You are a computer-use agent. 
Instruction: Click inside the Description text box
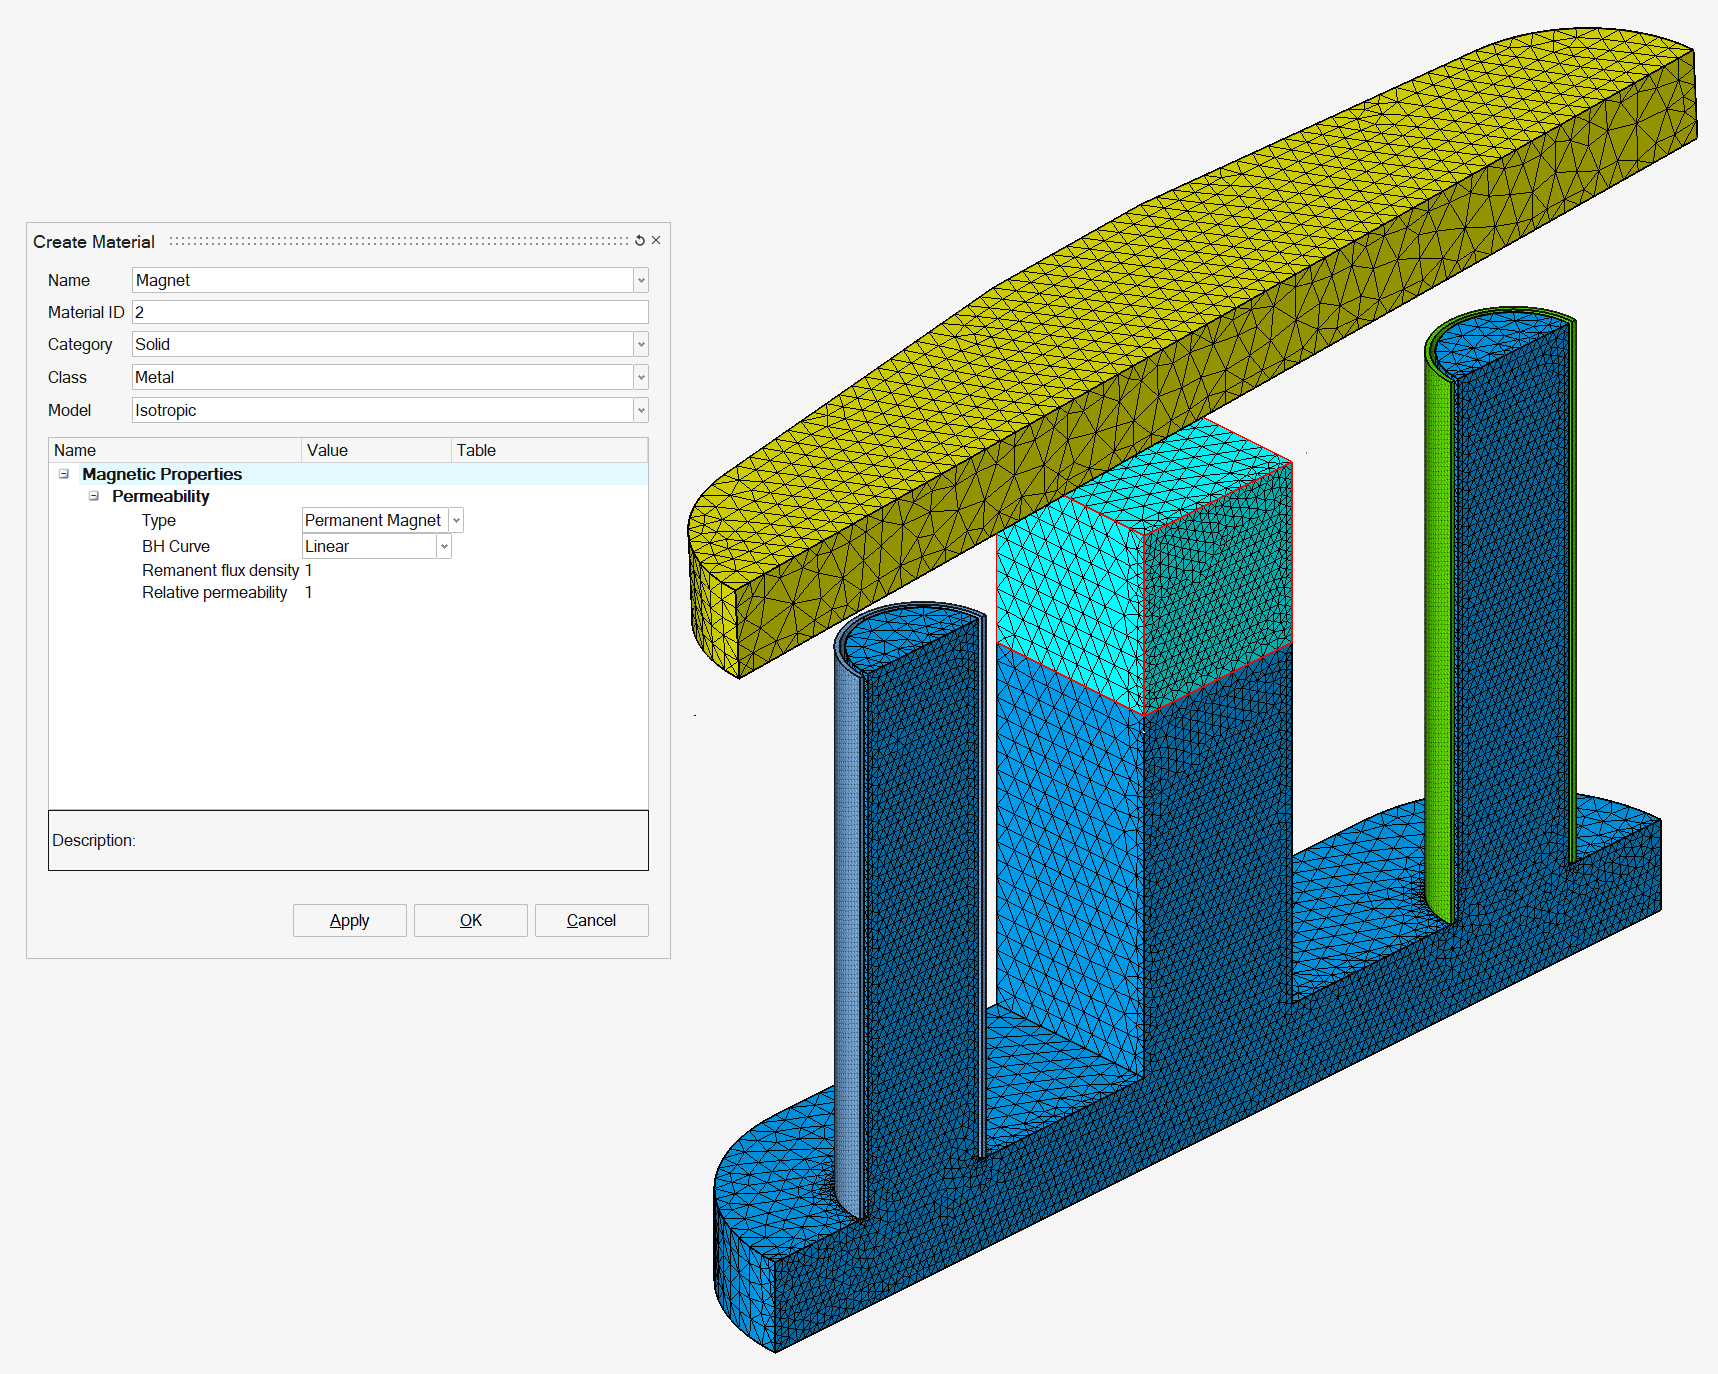(348, 840)
